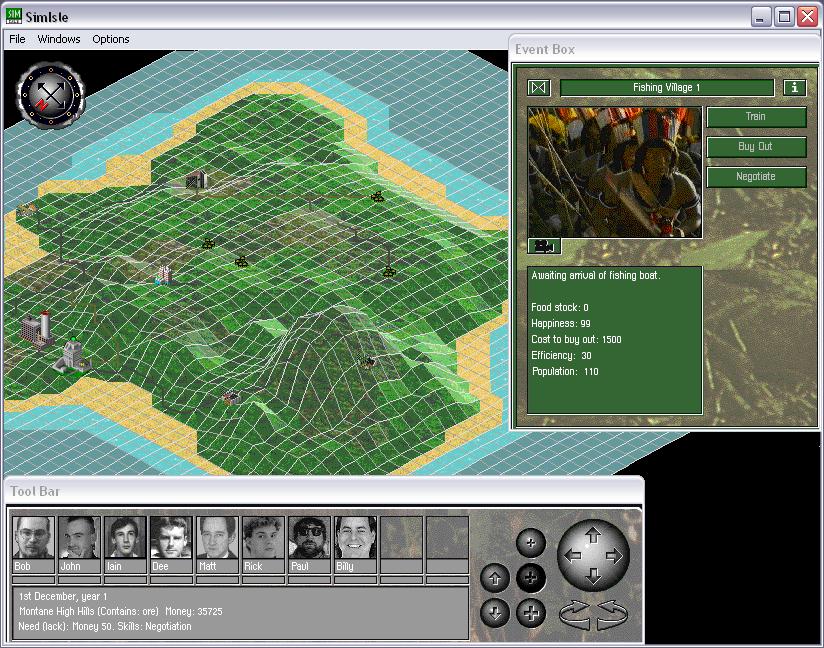
Task: Click the 'Efficiency: 30' line
Action: click(x=561, y=355)
